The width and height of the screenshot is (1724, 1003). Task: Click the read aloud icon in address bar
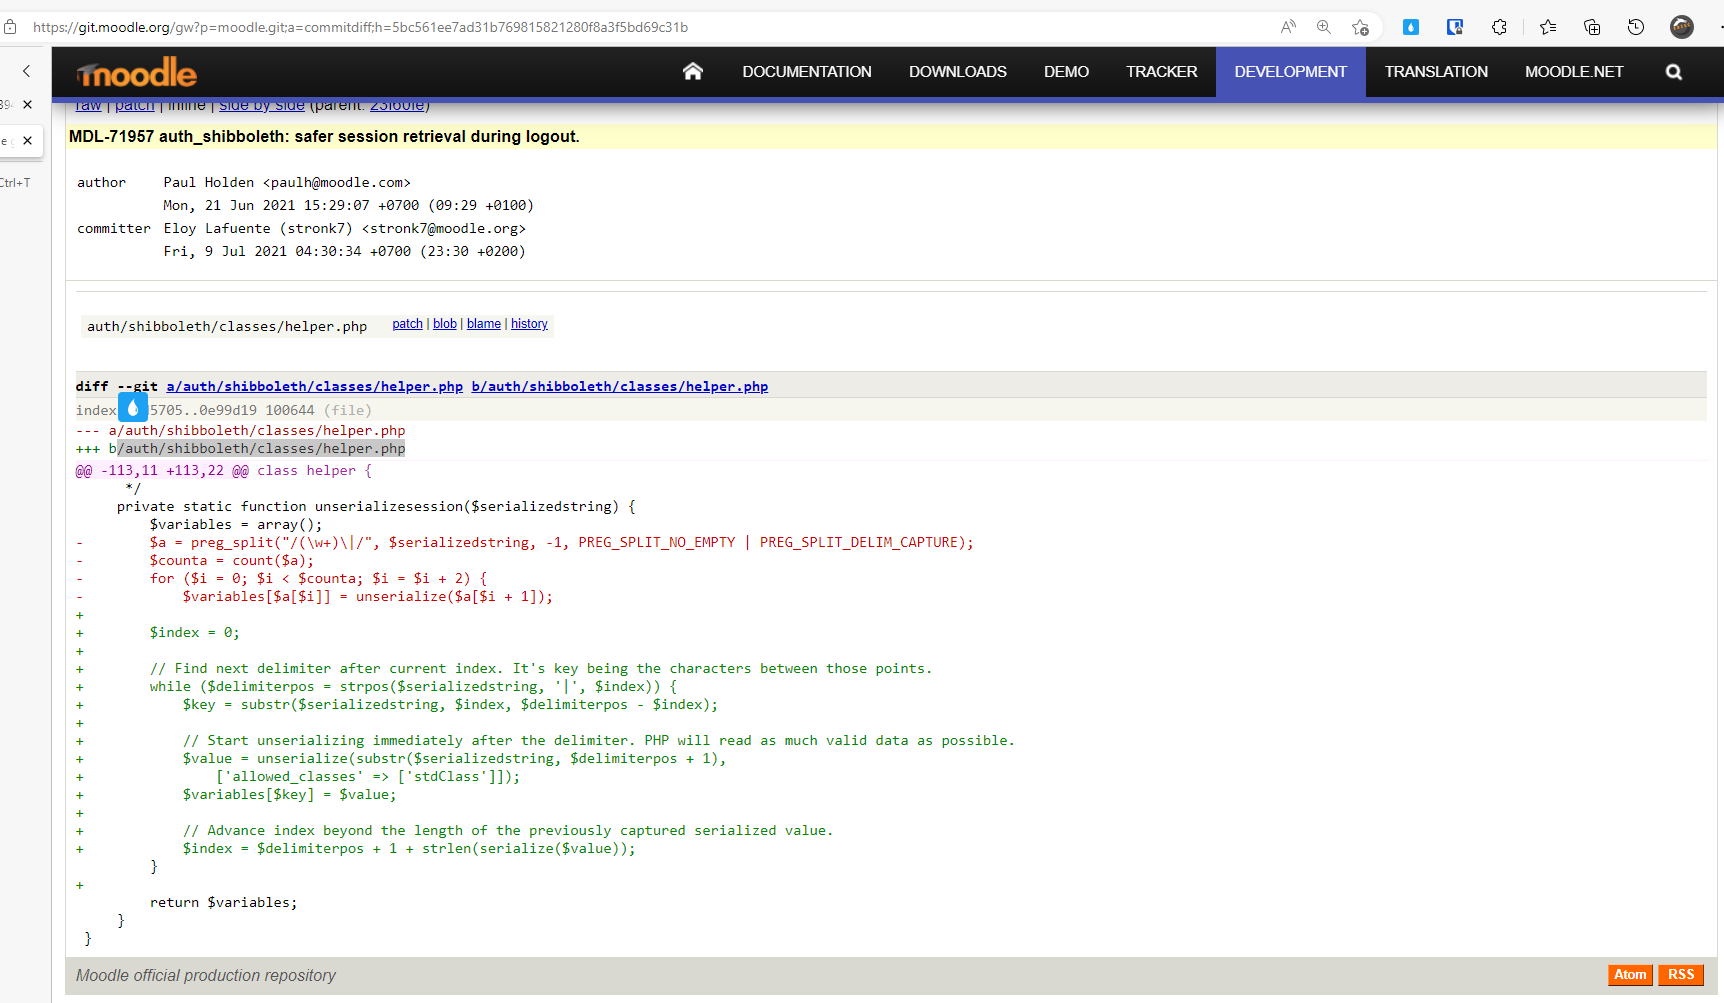click(1288, 27)
